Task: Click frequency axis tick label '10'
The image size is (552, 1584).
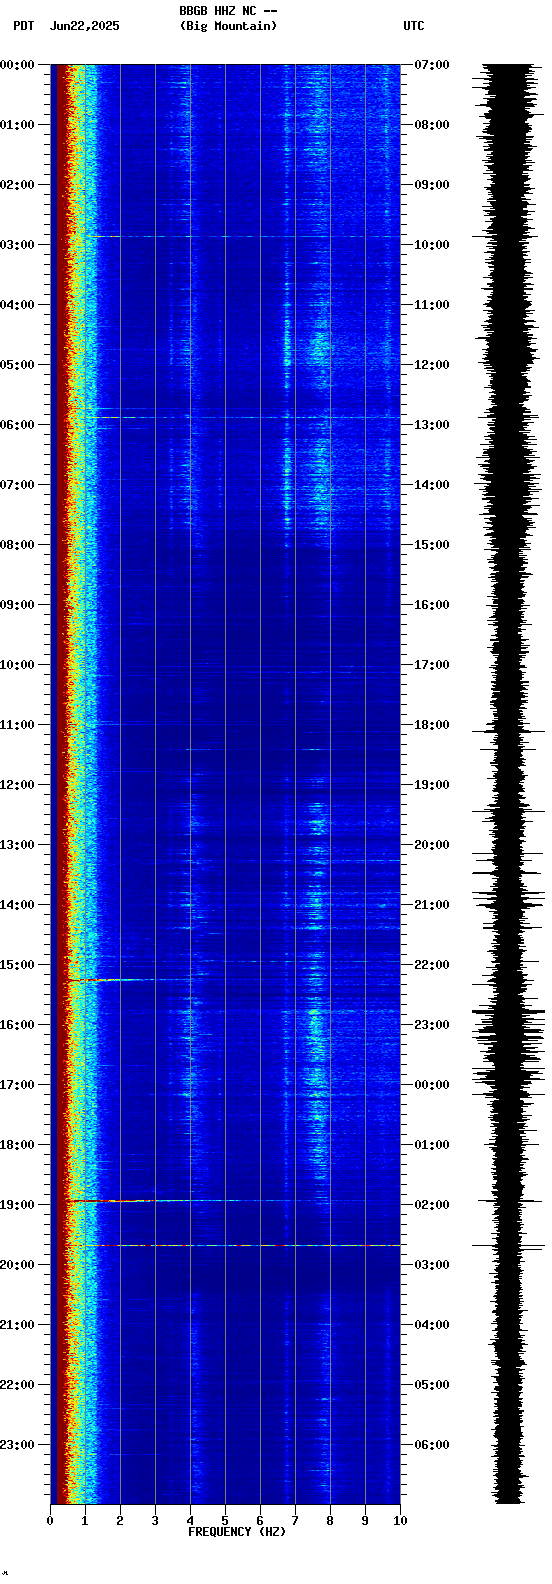Action: pyautogui.click(x=400, y=1521)
